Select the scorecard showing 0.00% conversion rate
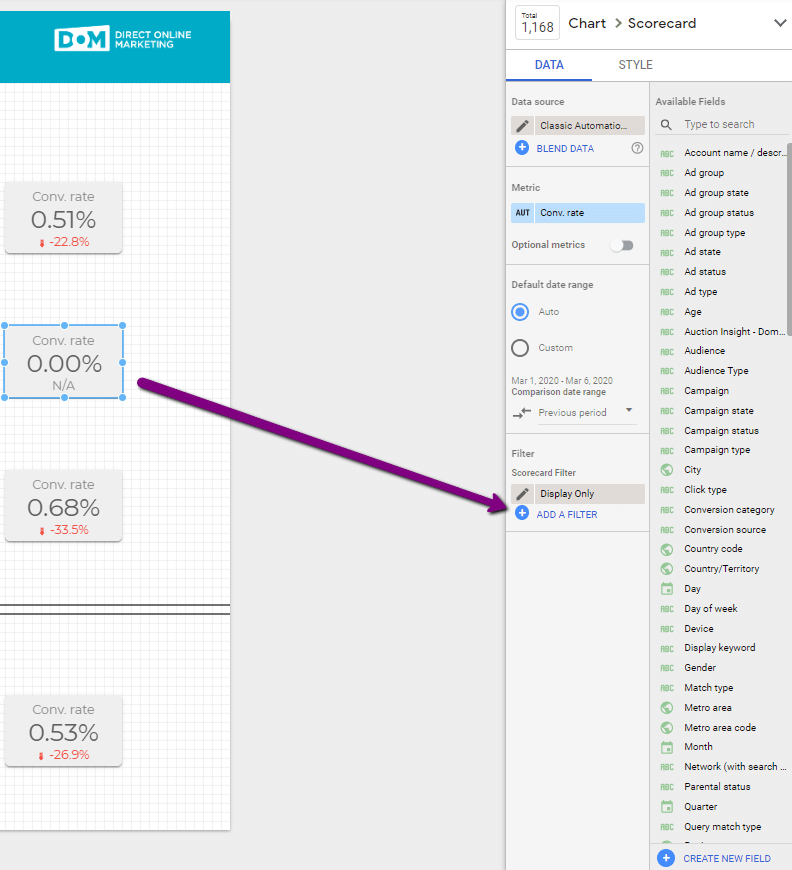This screenshot has height=870, width=792. click(x=63, y=362)
